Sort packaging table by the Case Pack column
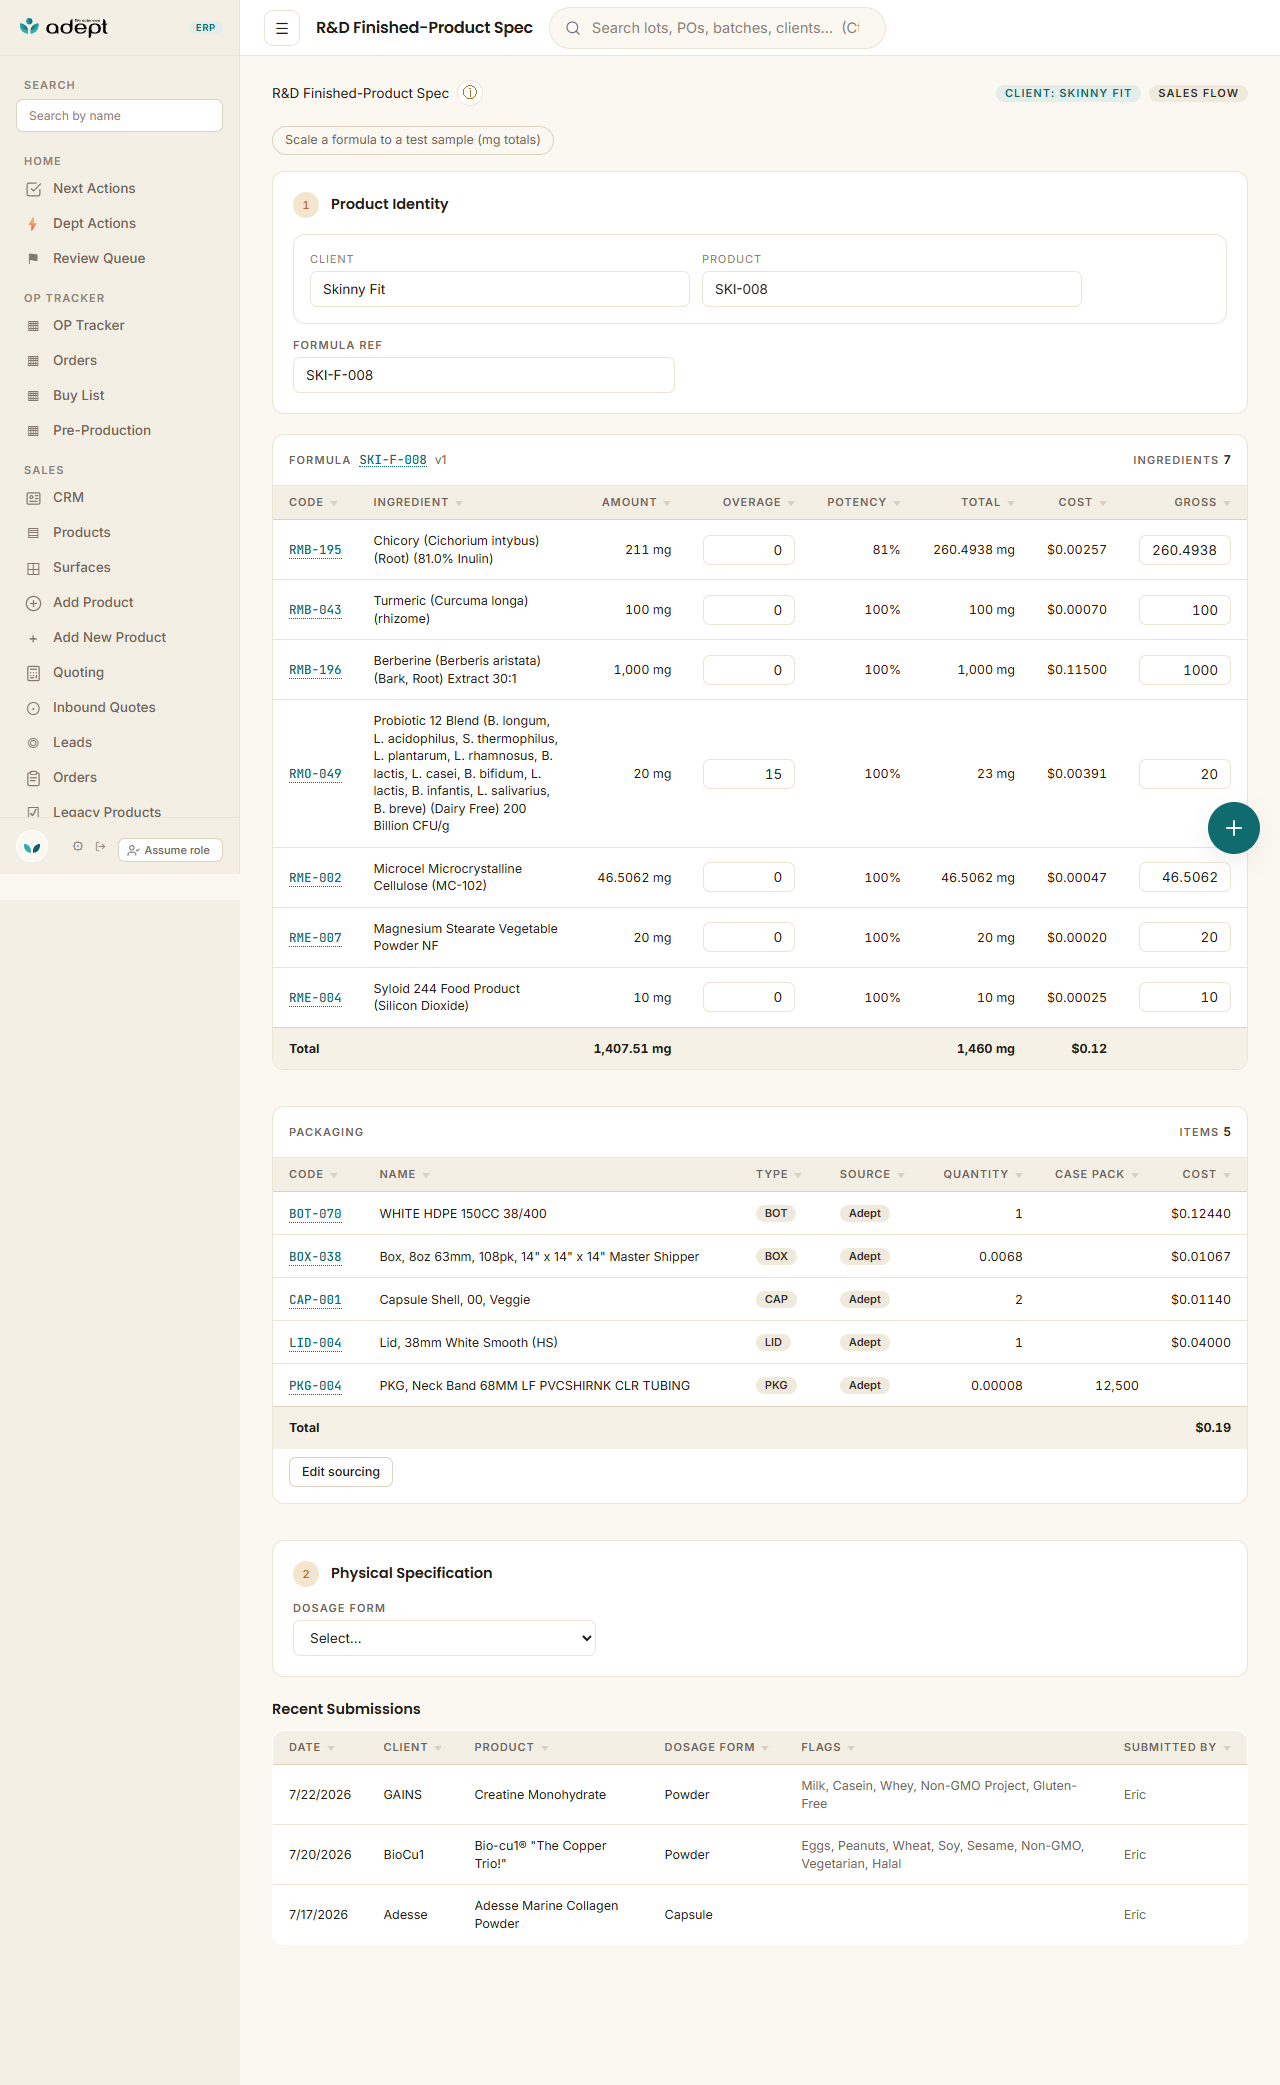1280x2085 pixels. coord(1096,1174)
